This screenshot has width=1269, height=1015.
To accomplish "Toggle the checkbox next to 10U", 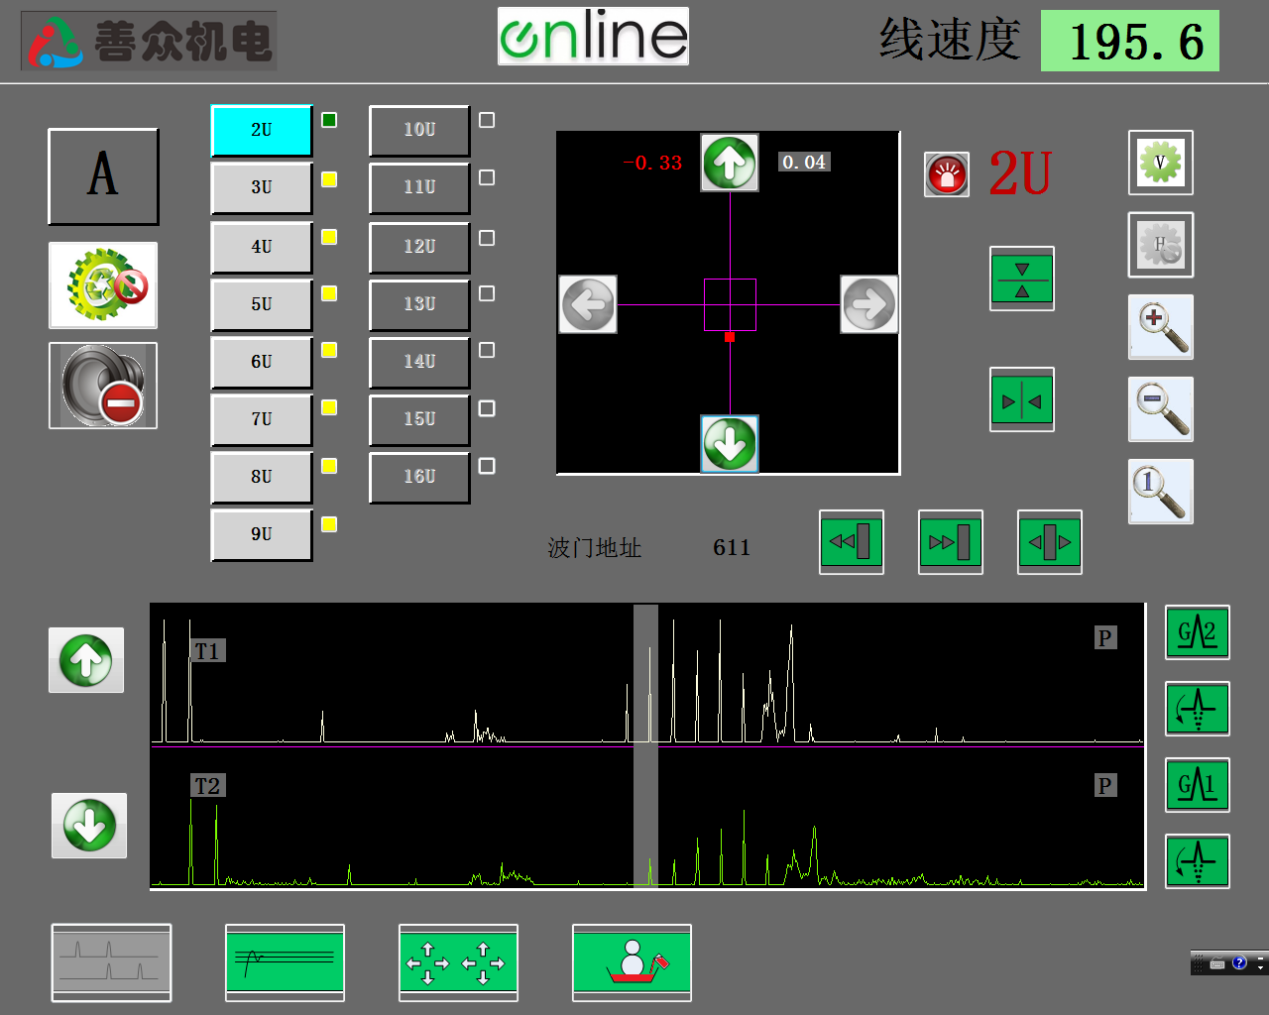I will click(487, 120).
